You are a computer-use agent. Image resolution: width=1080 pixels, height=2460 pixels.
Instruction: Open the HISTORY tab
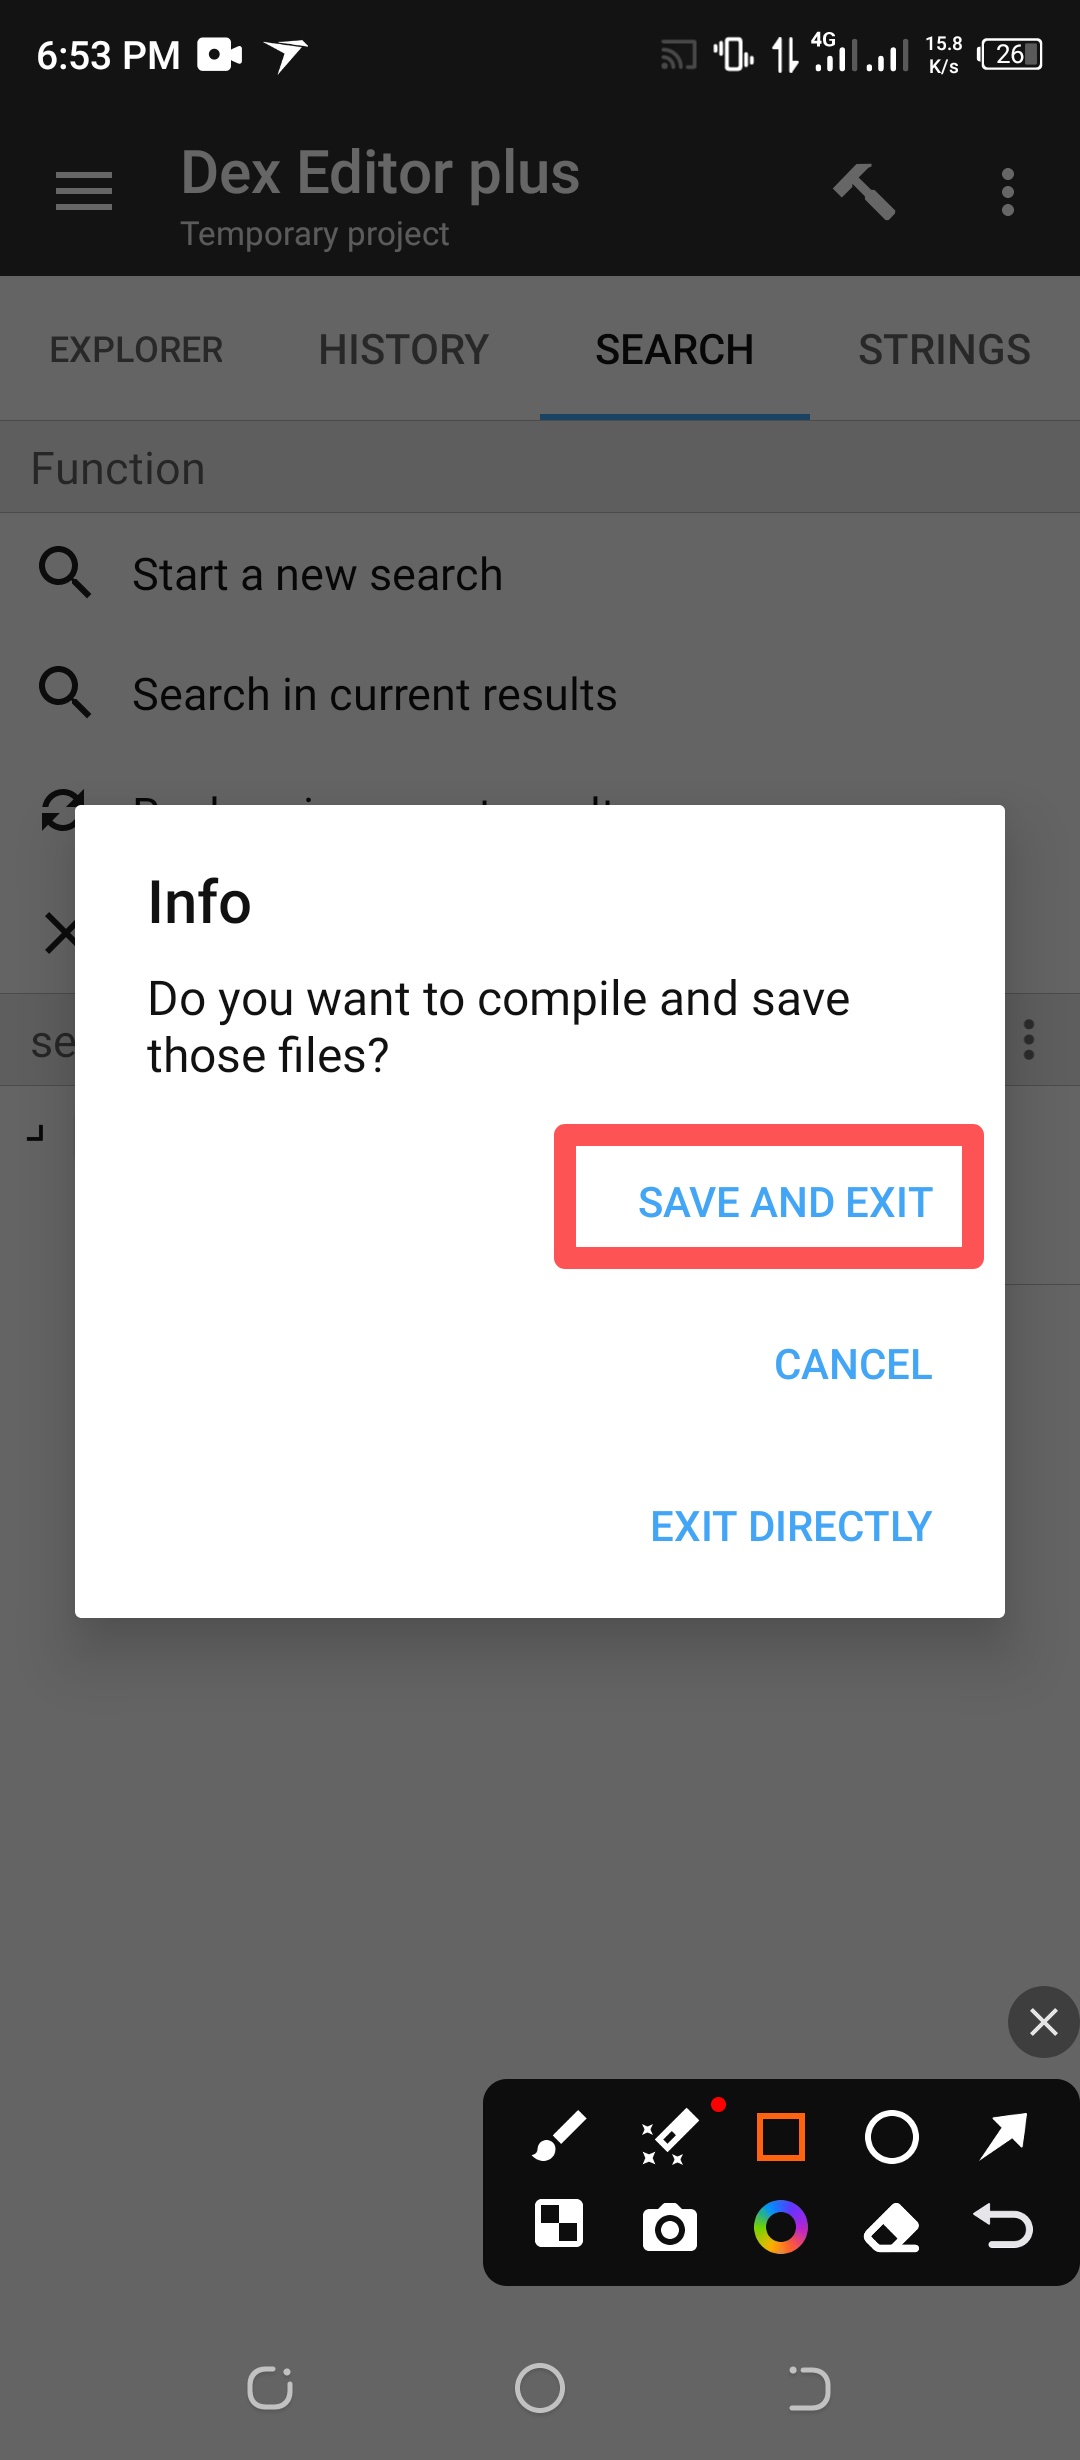(x=404, y=350)
